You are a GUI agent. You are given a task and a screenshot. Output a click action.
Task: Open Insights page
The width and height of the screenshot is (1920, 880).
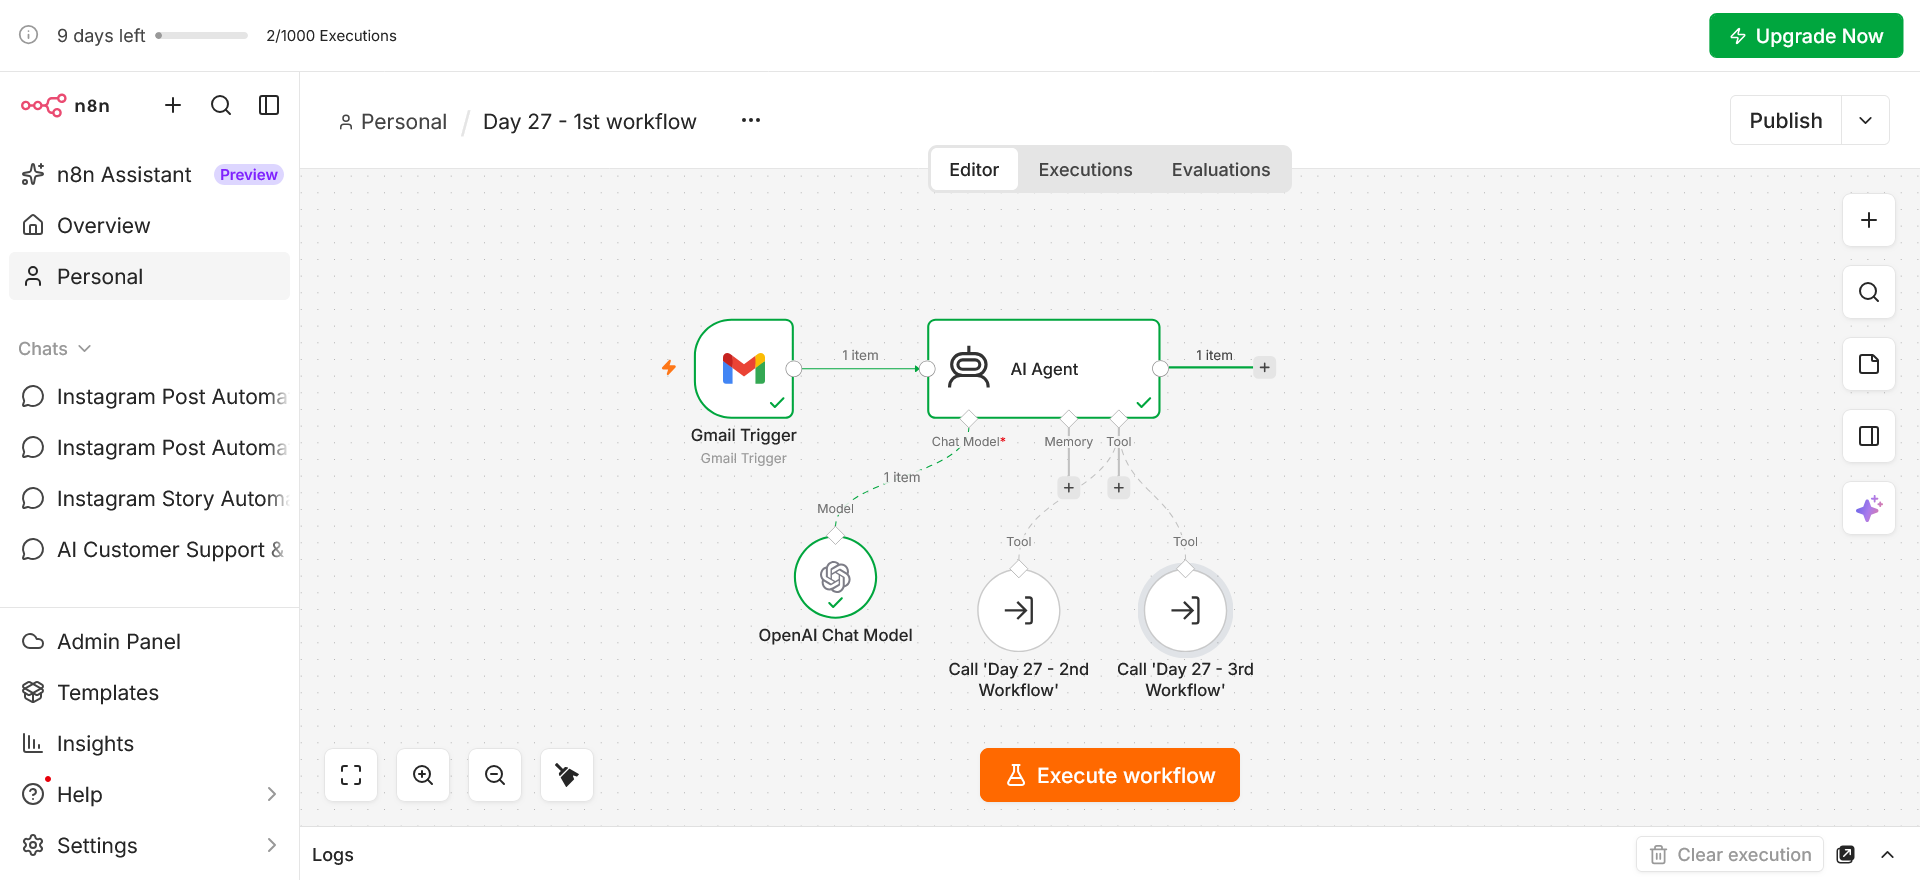point(150,744)
